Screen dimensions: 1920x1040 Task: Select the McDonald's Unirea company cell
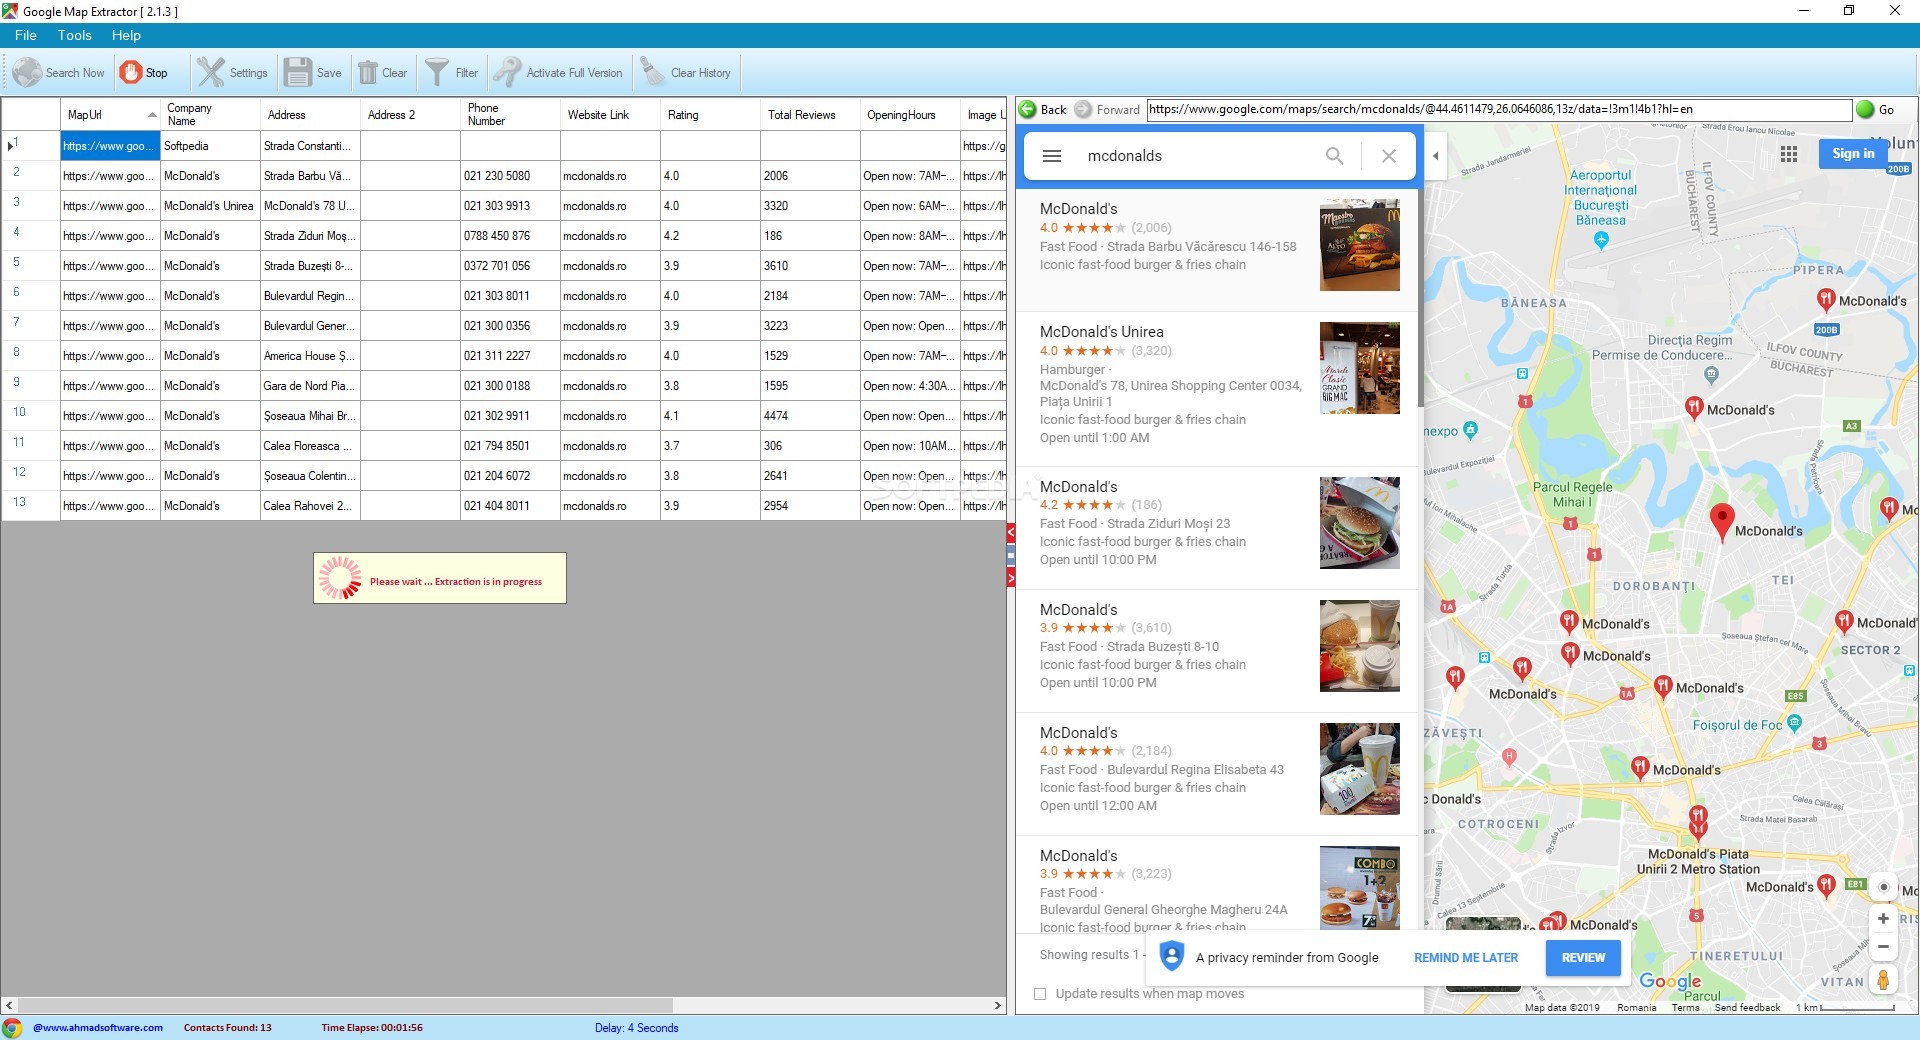(210, 206)
